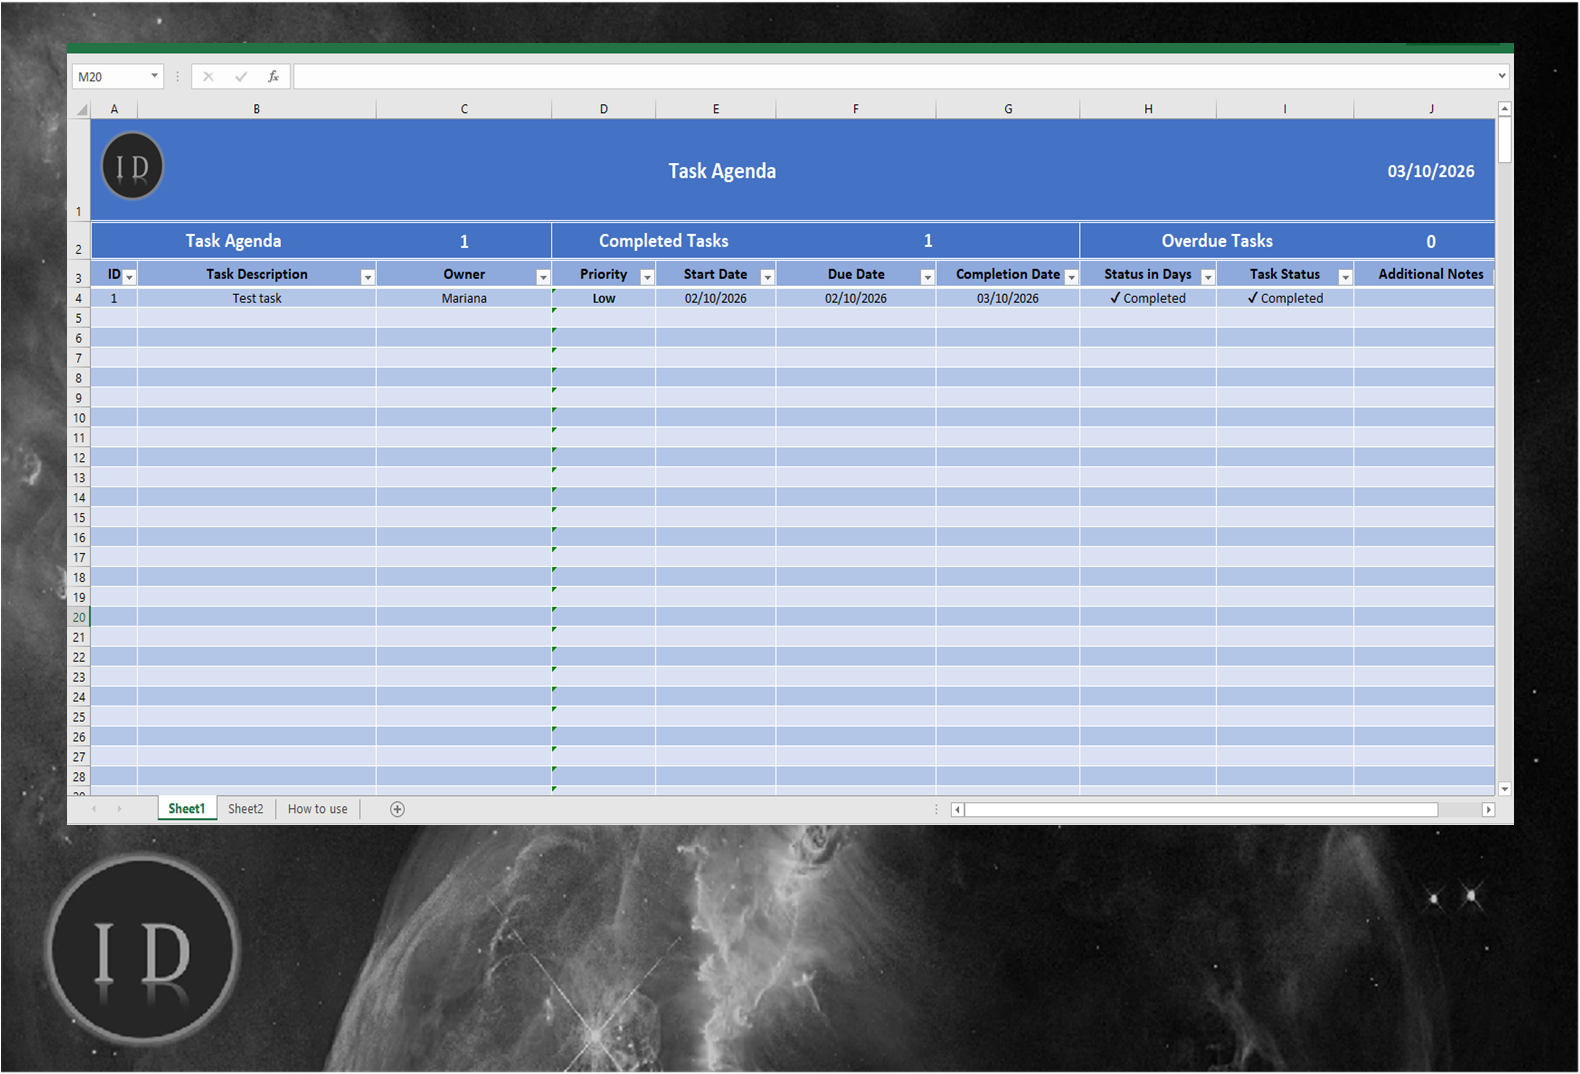Image resolution: width=1580 pixels, height=1074 pixels.
Task: Select the Completion Date cell 03/10/2026 in row 4
Action: point(1008,298)
